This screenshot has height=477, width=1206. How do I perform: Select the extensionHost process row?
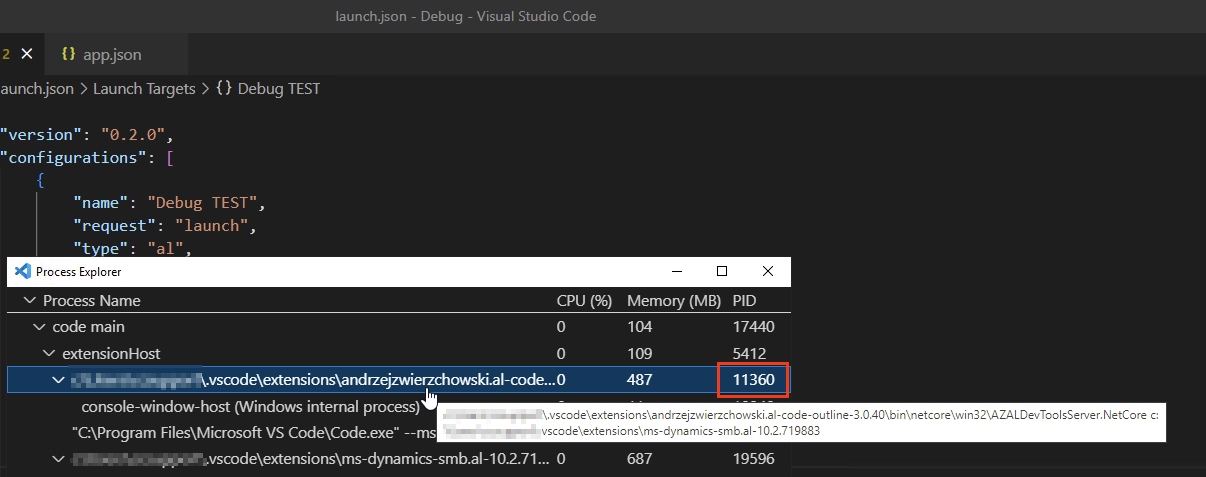(399, 353)
